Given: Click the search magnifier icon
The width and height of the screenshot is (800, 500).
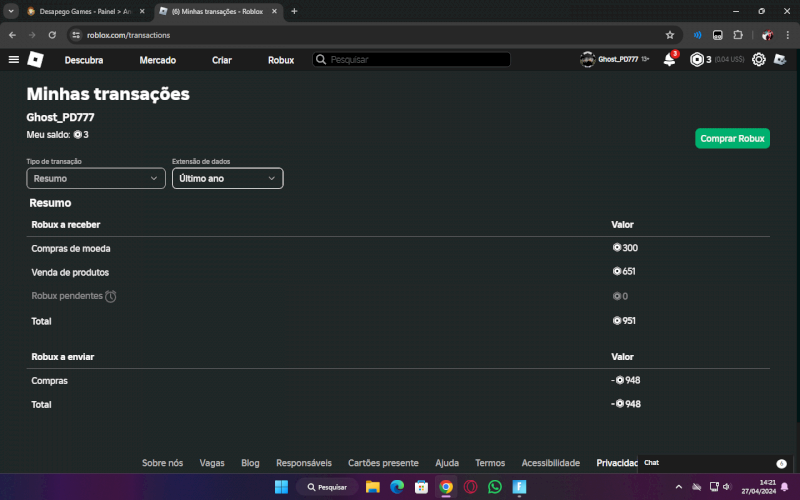Looking at the screenshot, I should coord(321,60).
